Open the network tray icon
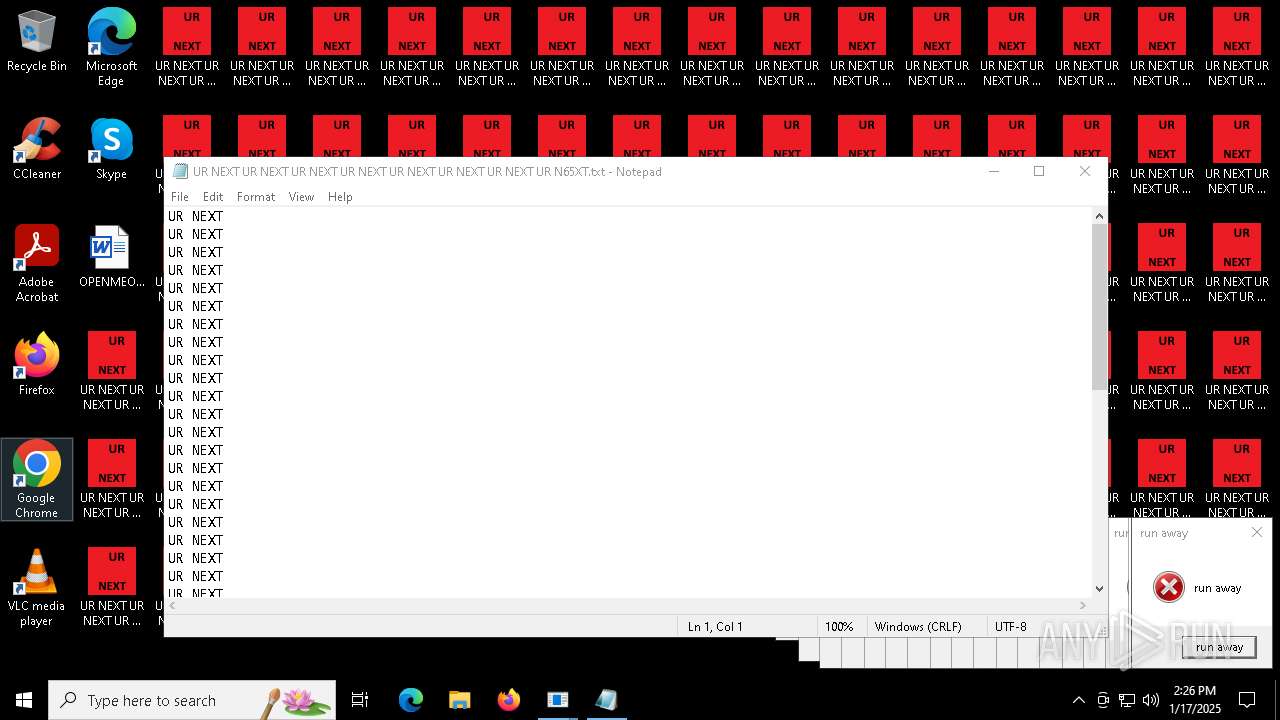The width and height of the screenshot is (1280, 720). point(1127,700)
